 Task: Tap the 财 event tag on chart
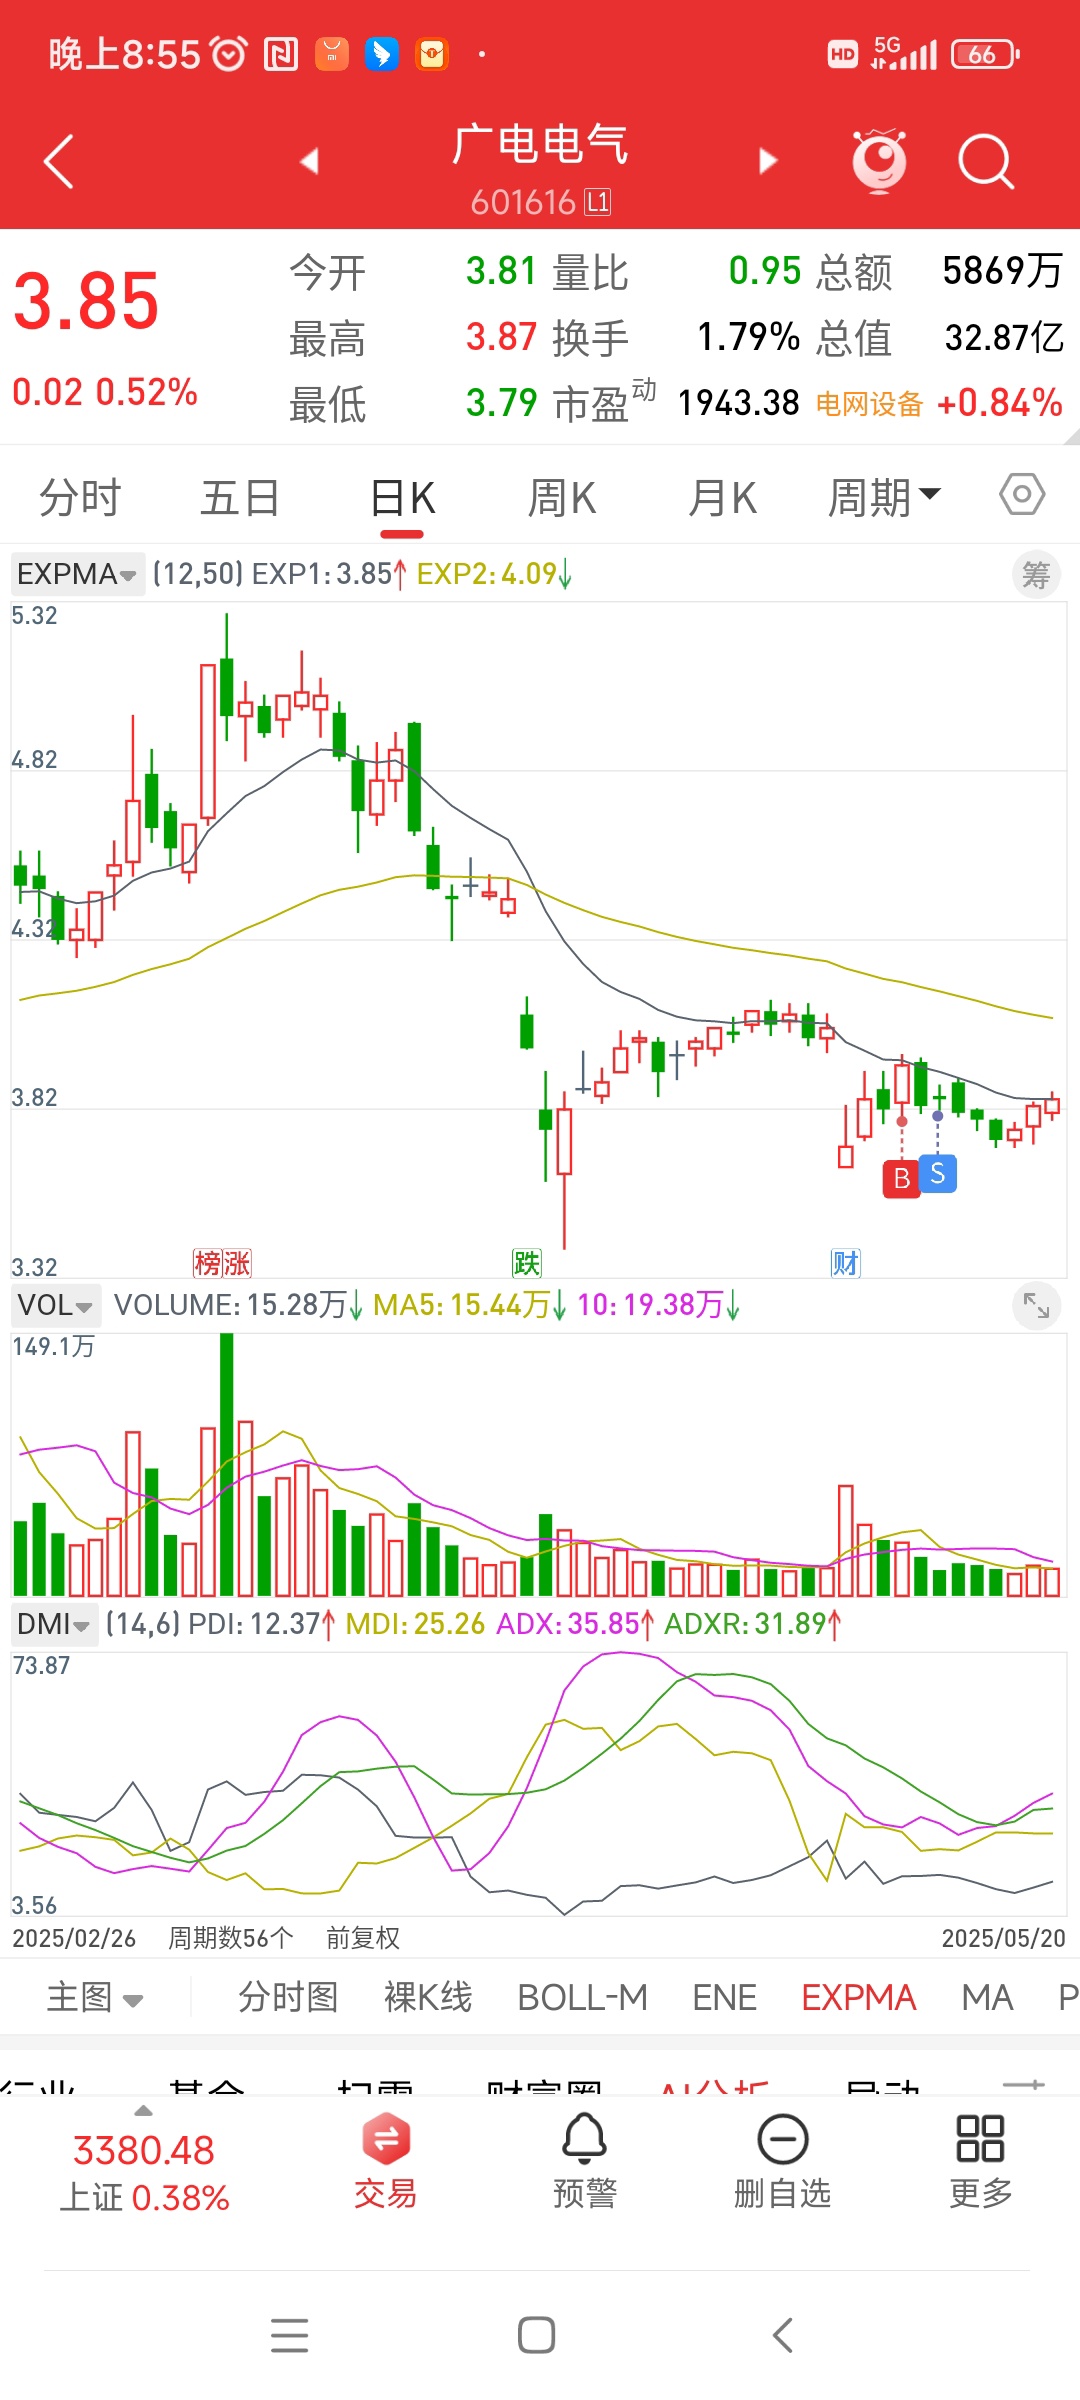[x=845, y=1263]
